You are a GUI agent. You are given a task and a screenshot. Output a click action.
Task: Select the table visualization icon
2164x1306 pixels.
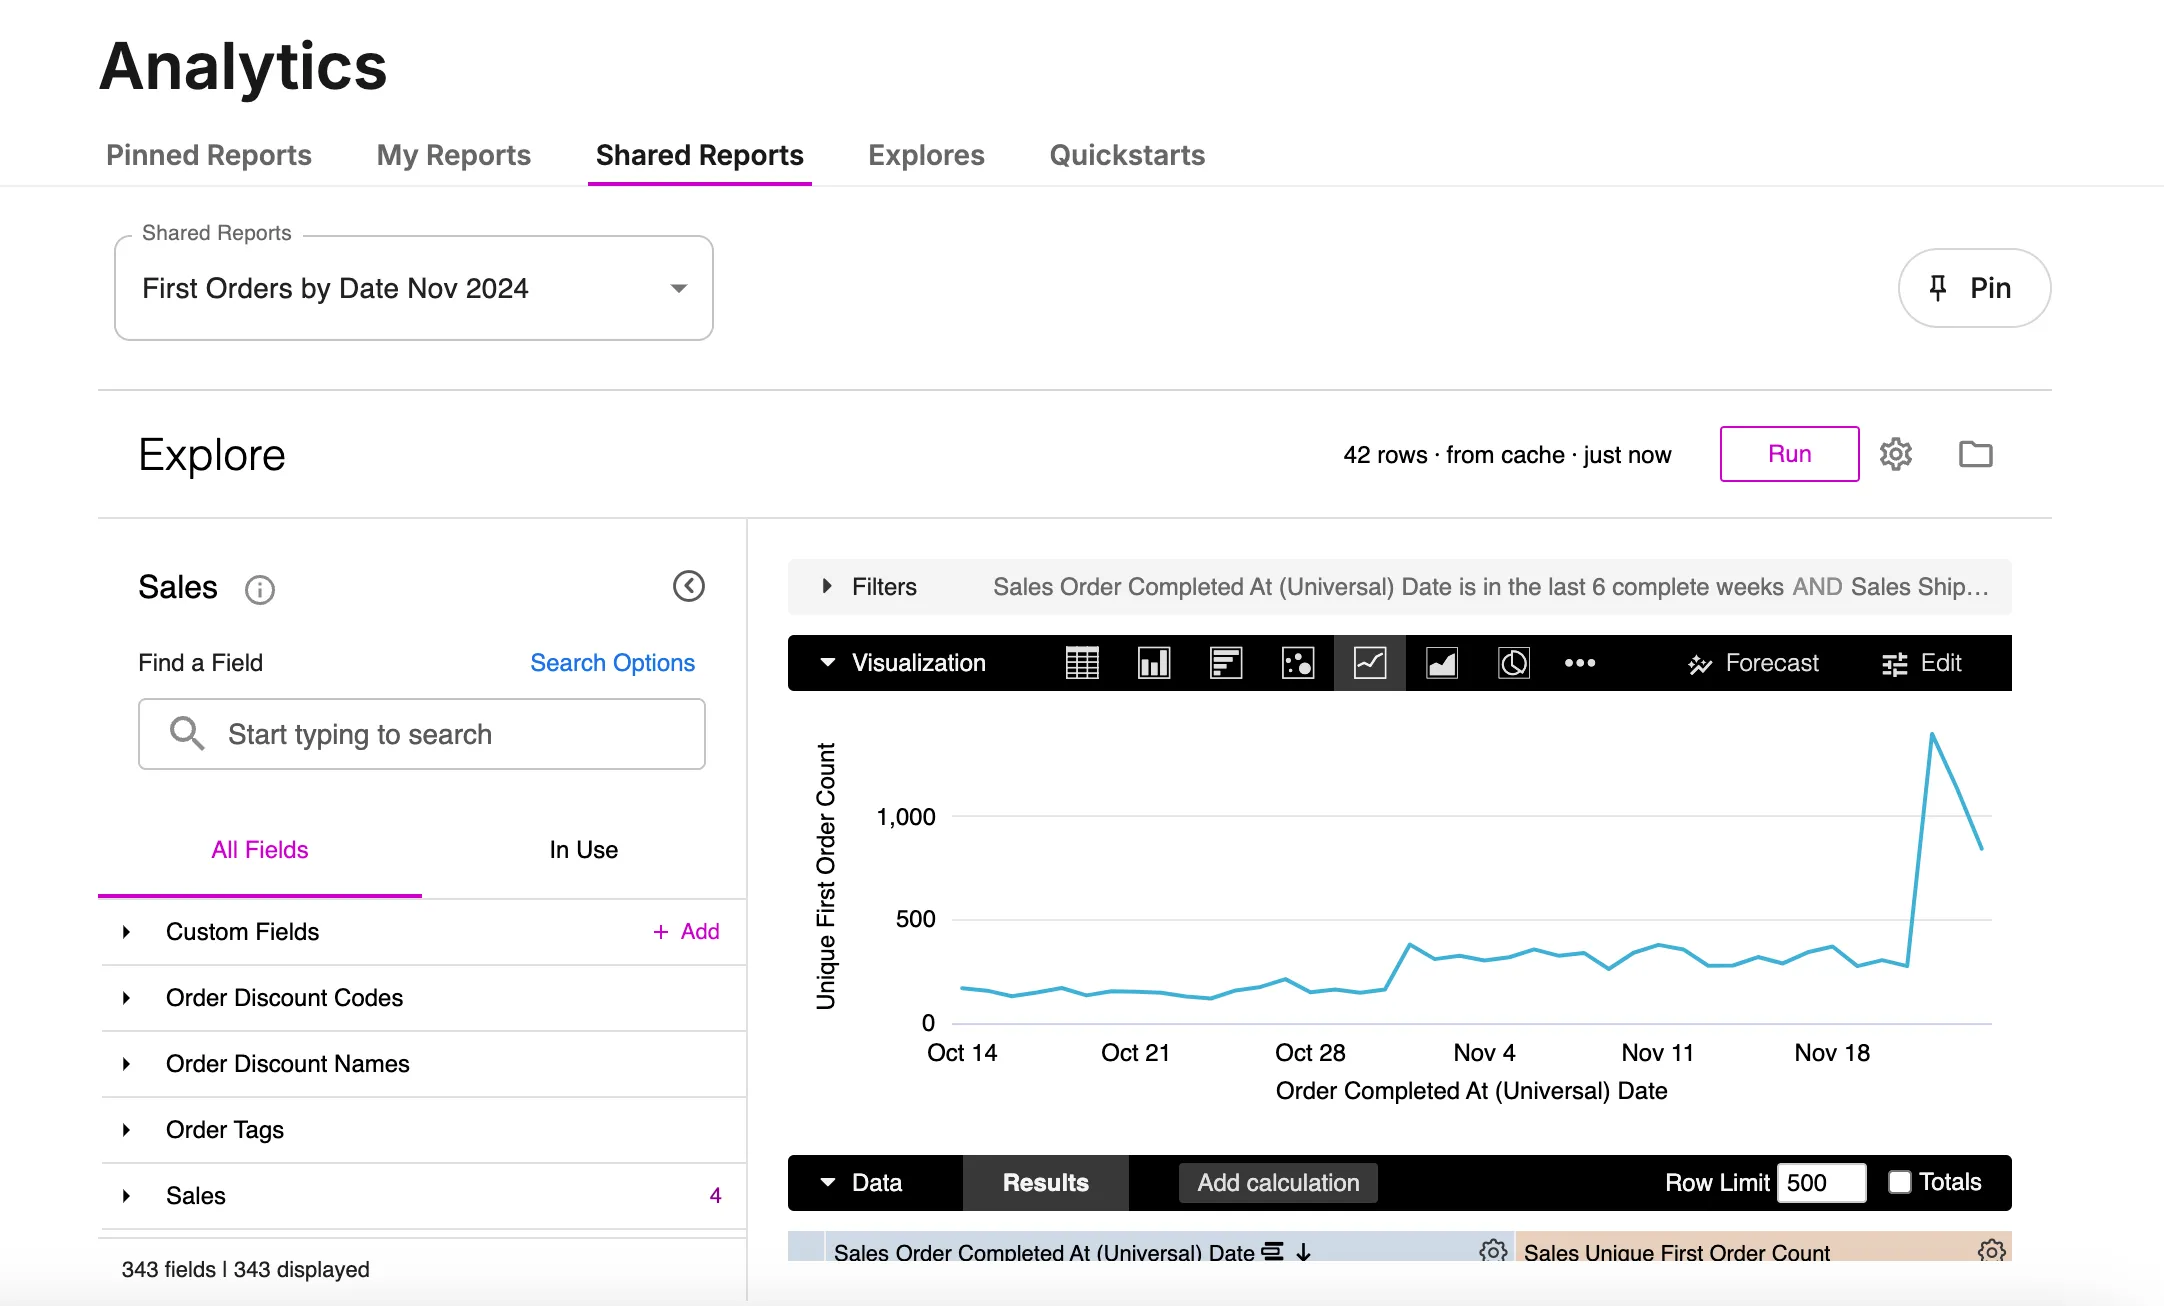point(1082,663)
